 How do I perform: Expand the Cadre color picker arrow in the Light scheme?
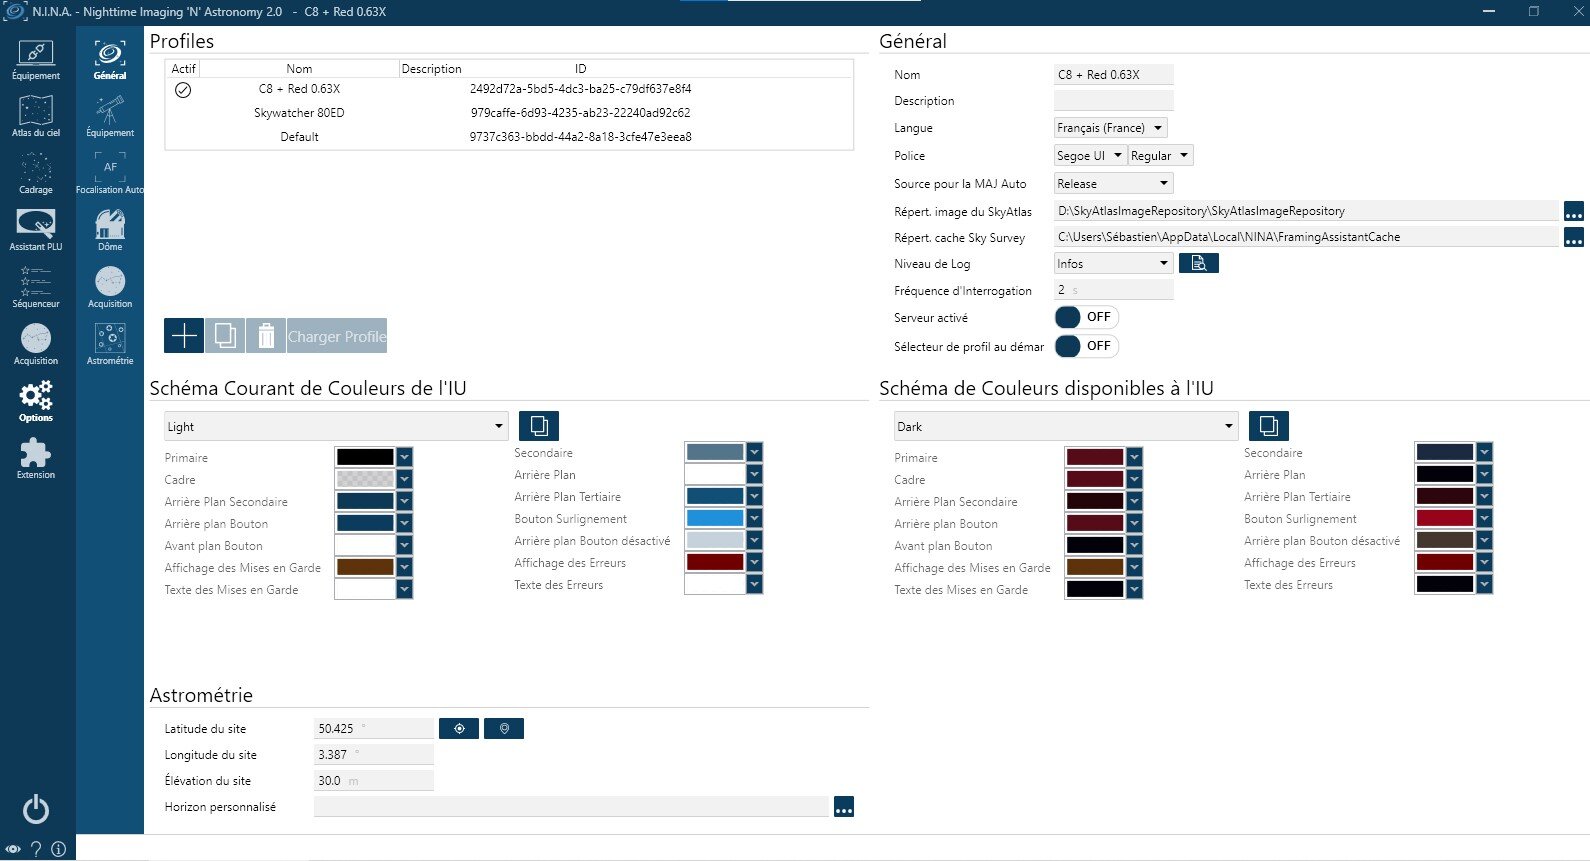[x=405, y=479]
